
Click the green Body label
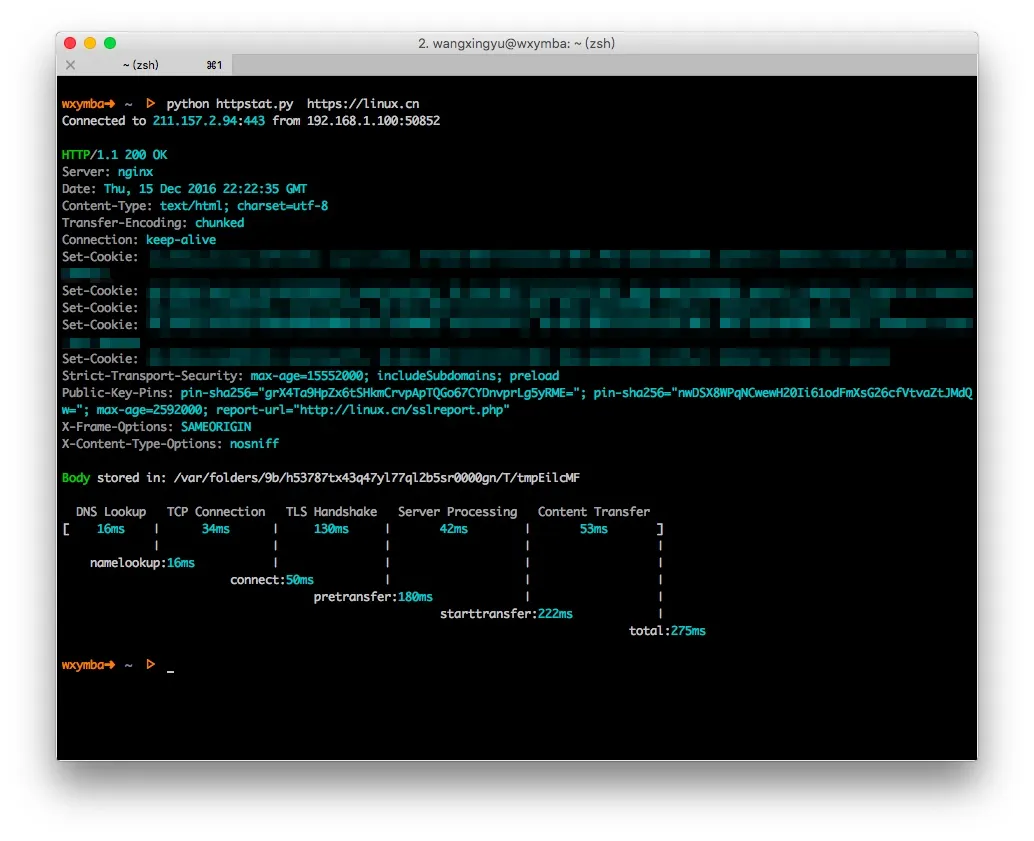76,477
